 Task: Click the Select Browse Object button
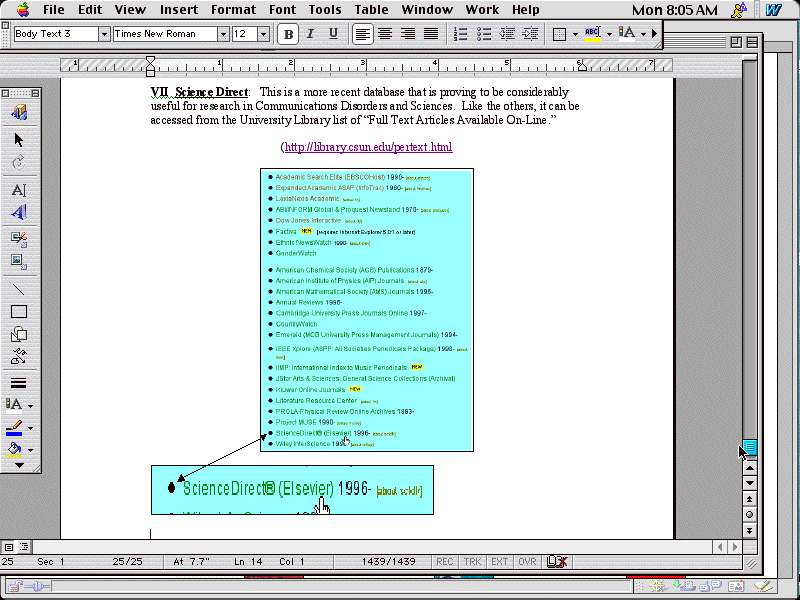tap(749, 514)
